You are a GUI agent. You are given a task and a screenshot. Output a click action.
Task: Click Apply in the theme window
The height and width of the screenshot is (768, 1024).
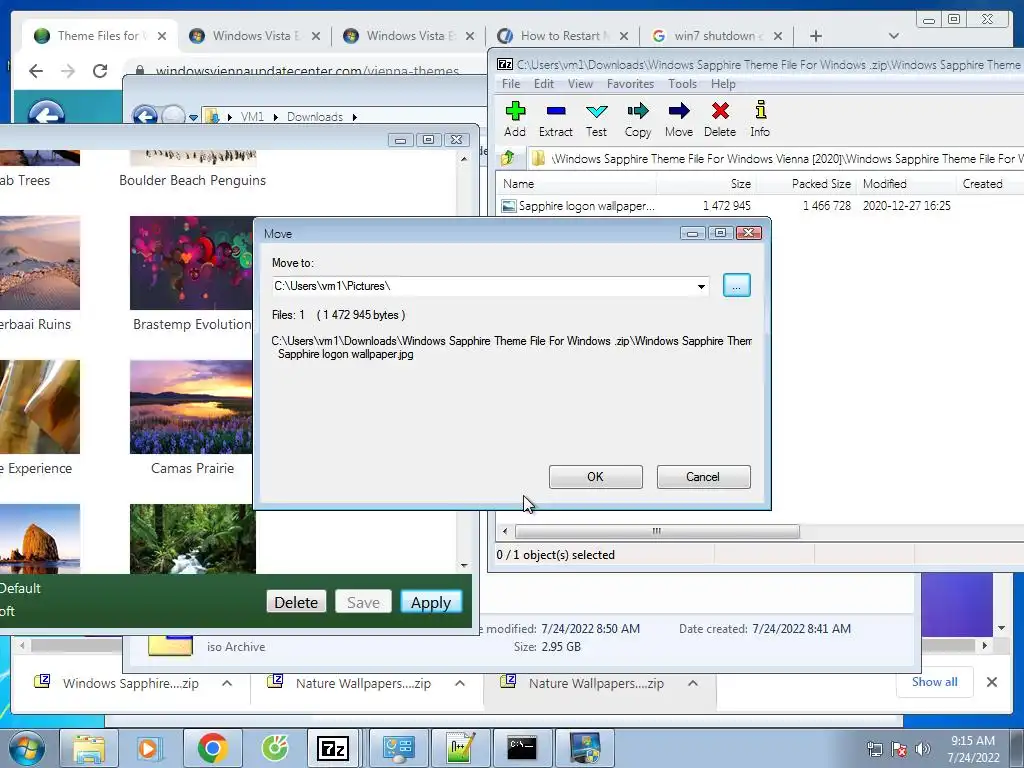point(431,602)
